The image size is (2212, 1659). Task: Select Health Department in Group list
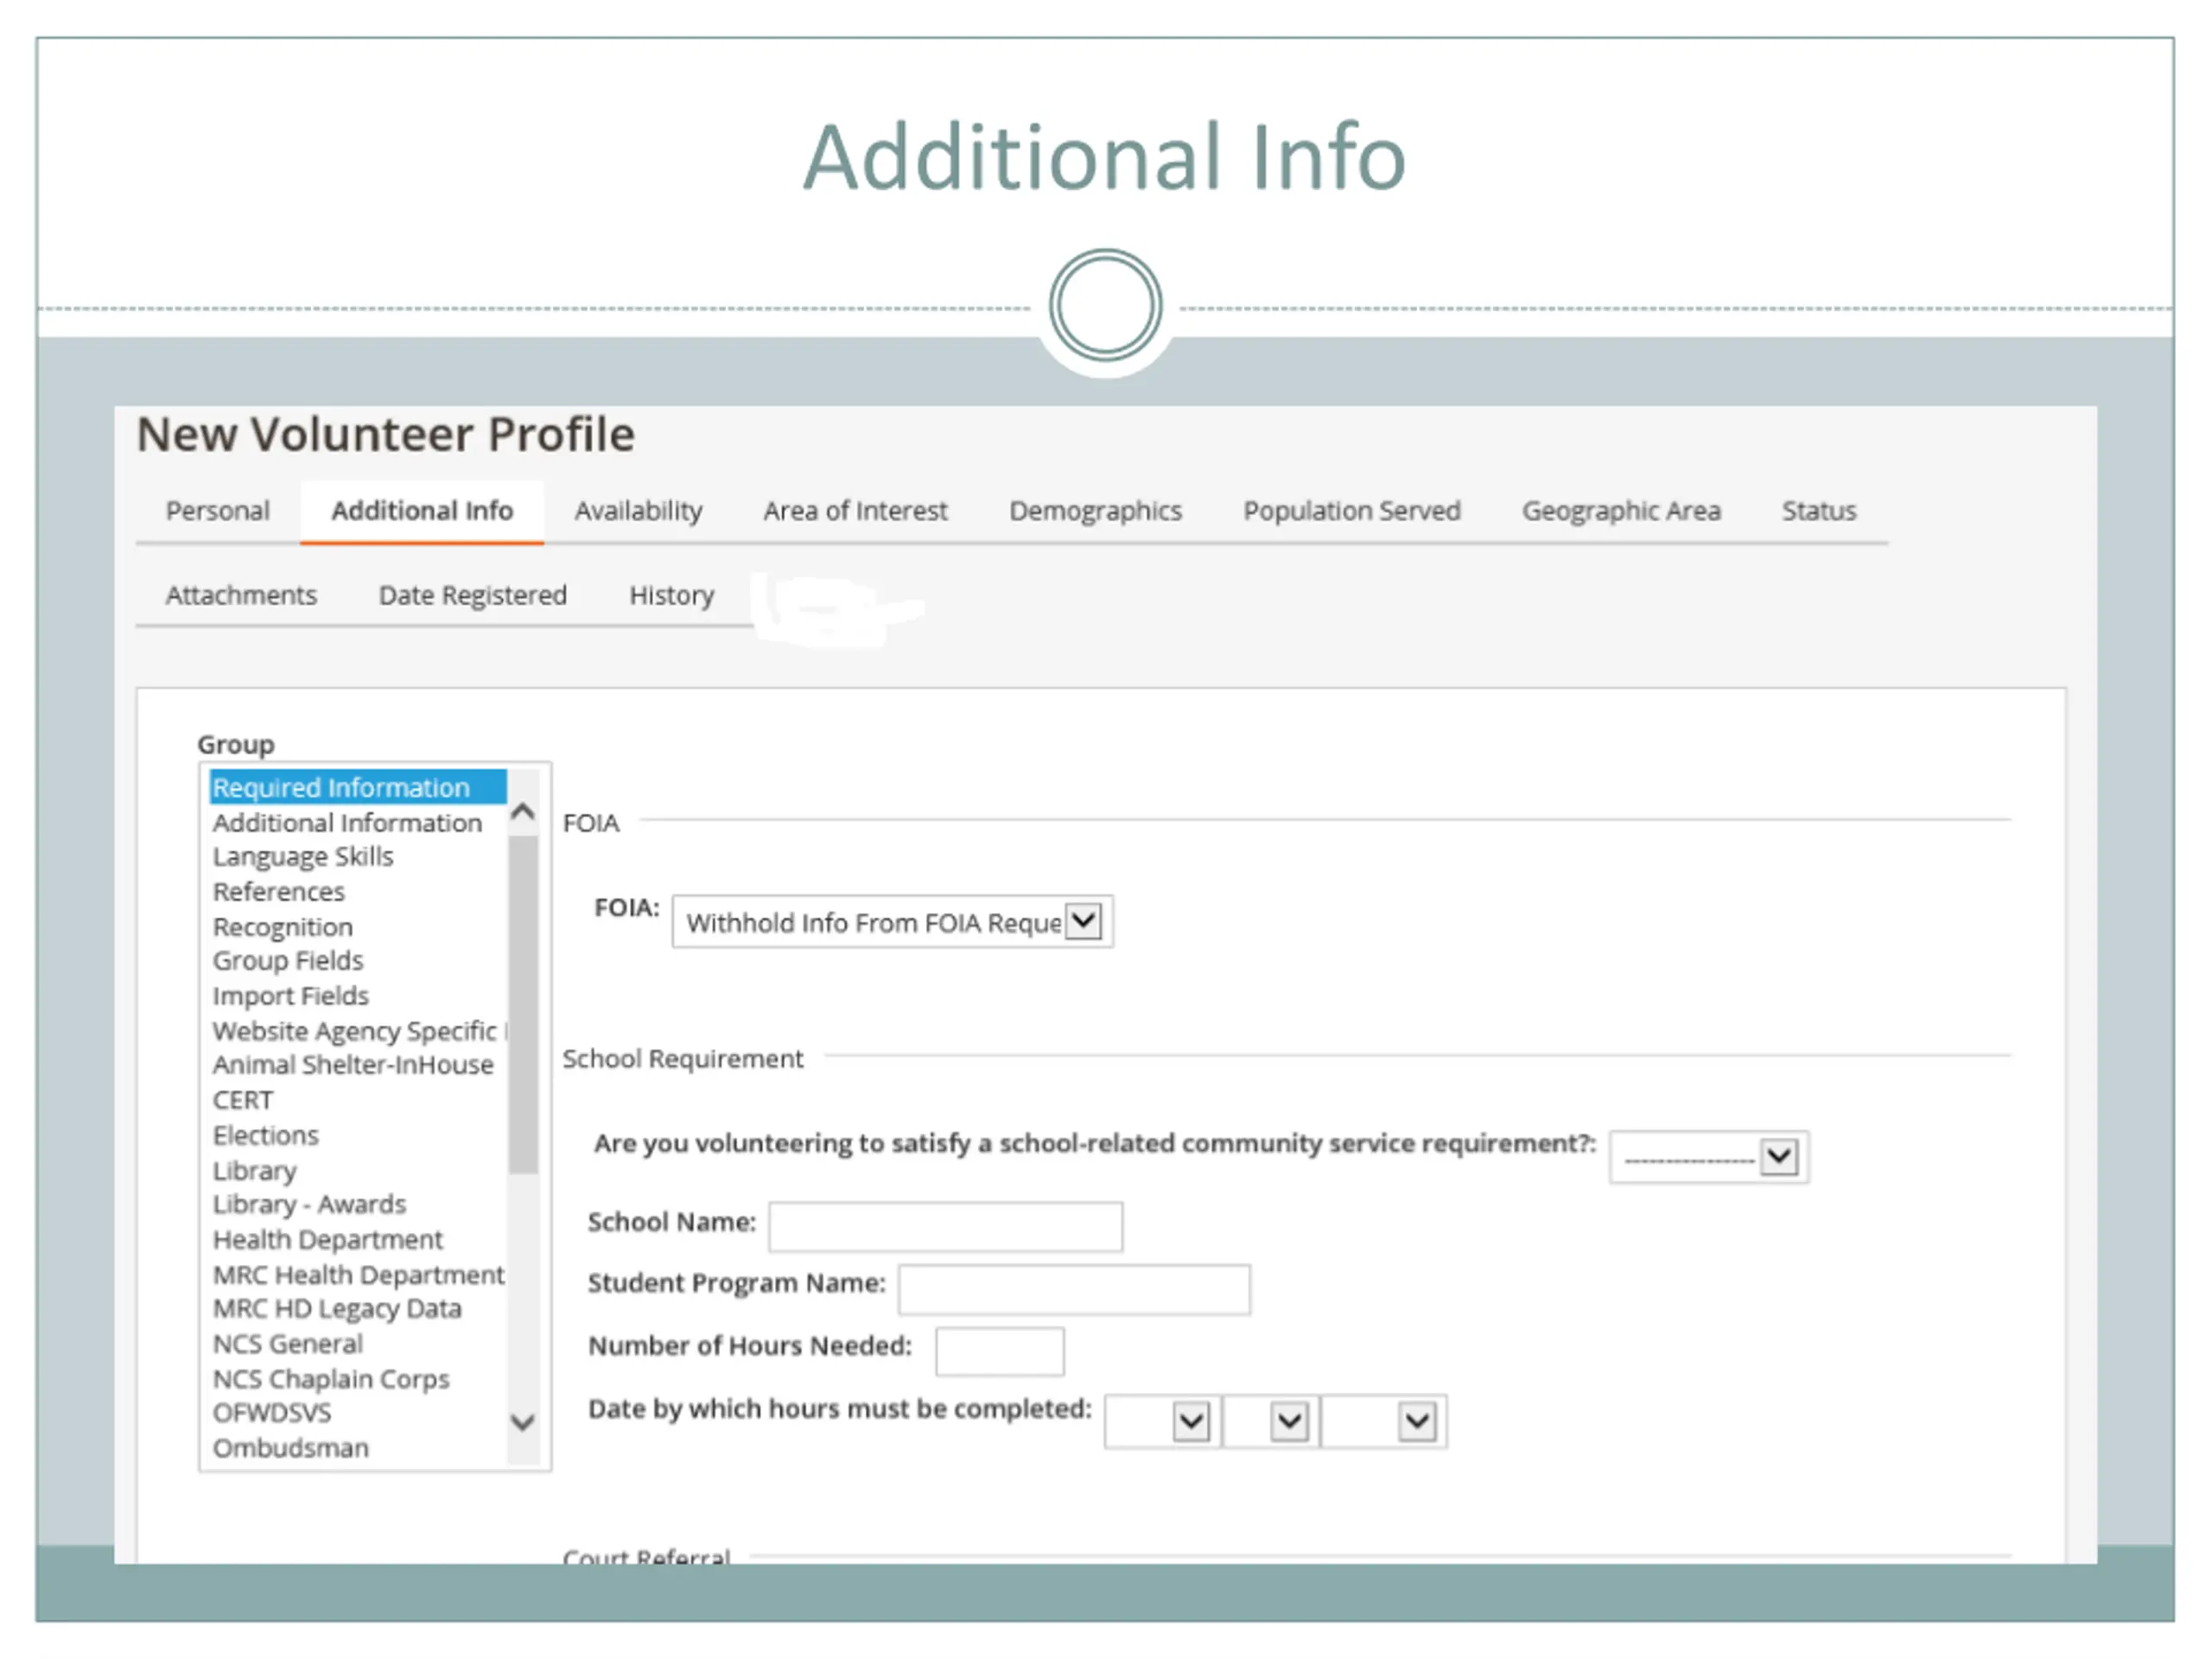coord(327,1240)
